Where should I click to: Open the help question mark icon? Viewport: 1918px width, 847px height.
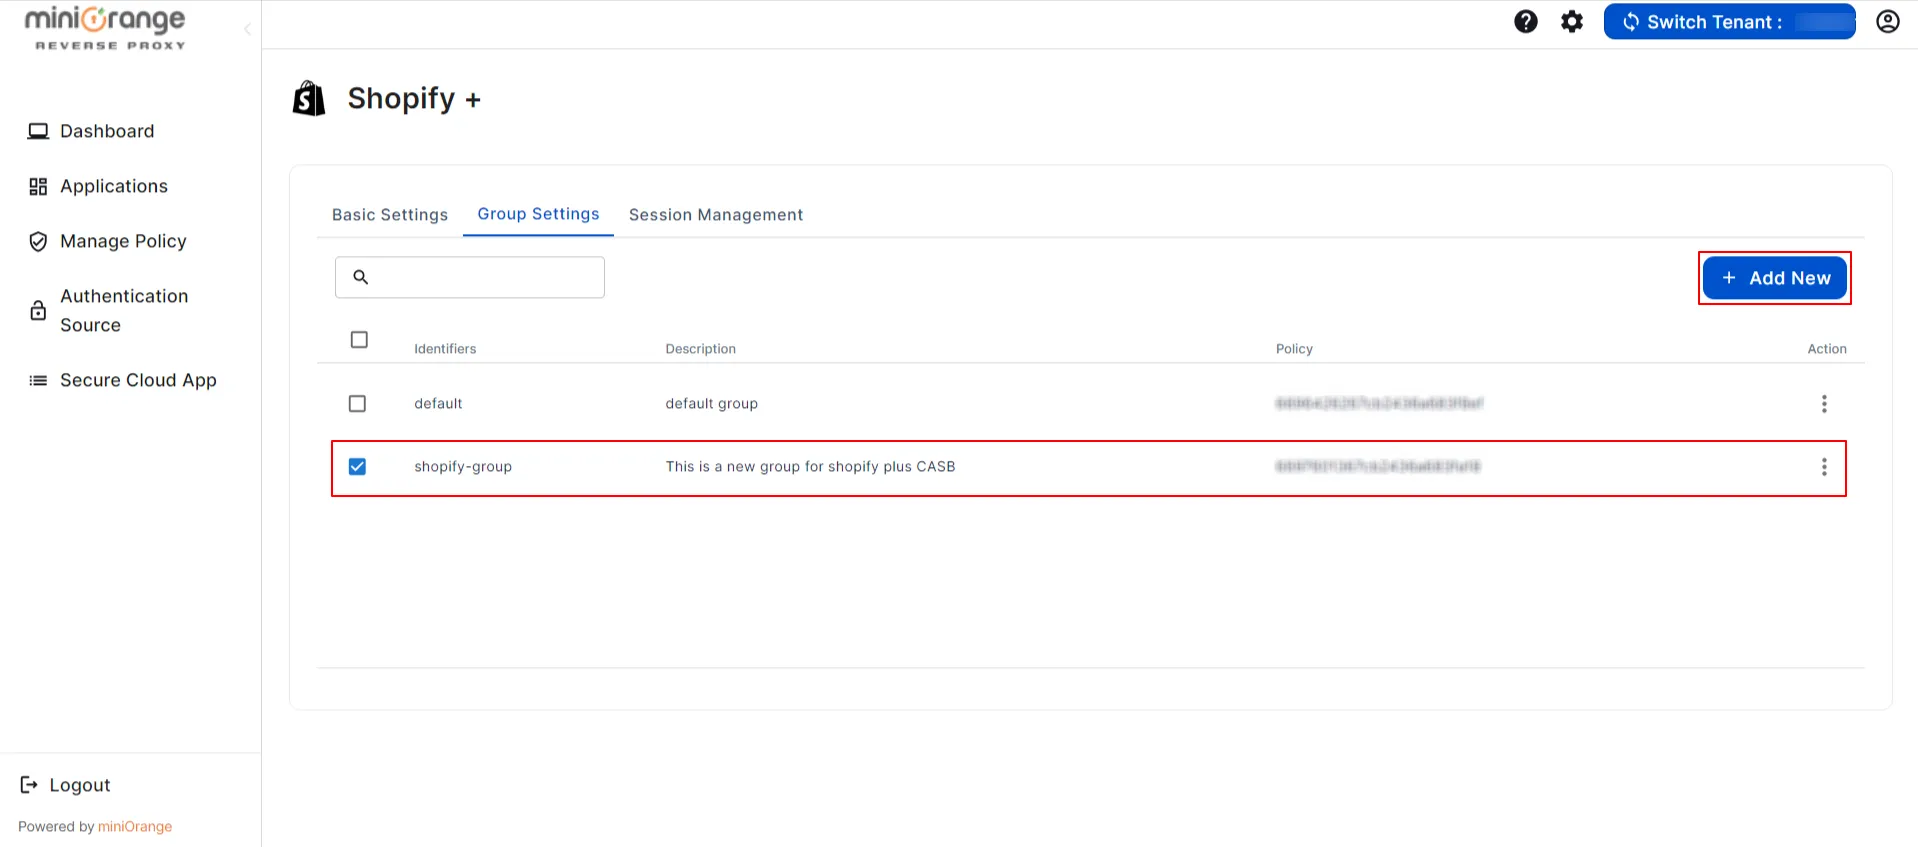[x=1525, y=22]
